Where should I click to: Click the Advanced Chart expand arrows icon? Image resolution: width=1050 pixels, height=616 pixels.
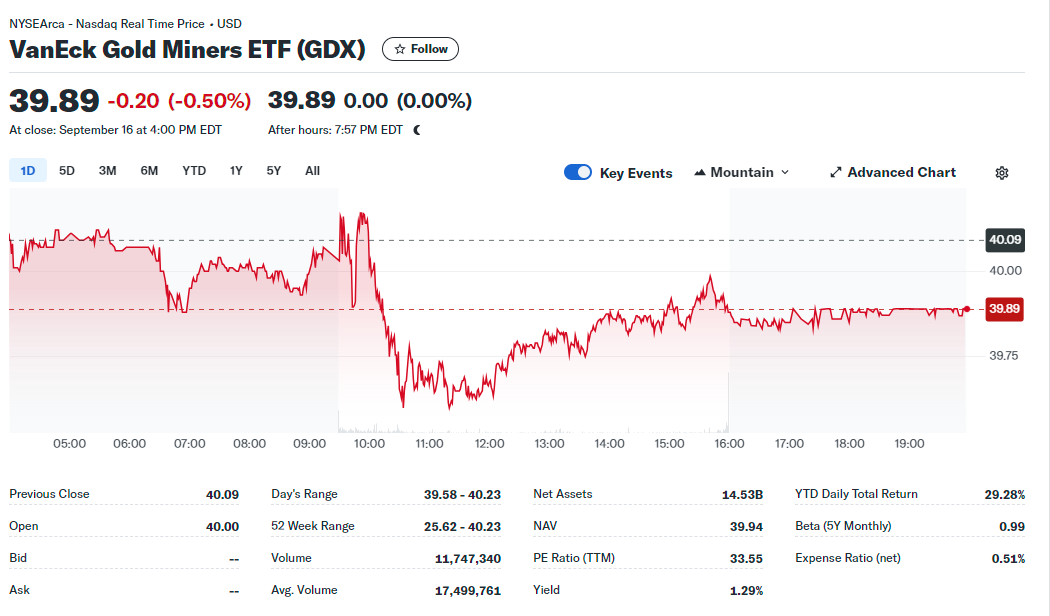tap(836, 173)
